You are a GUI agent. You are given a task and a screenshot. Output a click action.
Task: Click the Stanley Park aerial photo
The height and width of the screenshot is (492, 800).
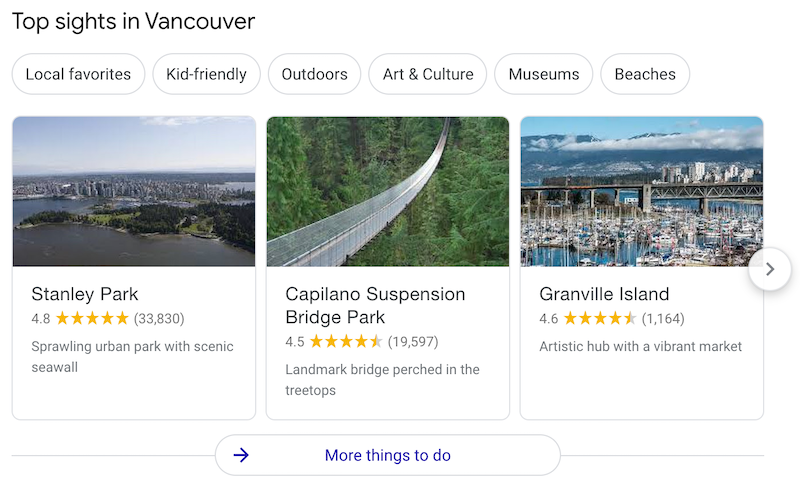134,191
